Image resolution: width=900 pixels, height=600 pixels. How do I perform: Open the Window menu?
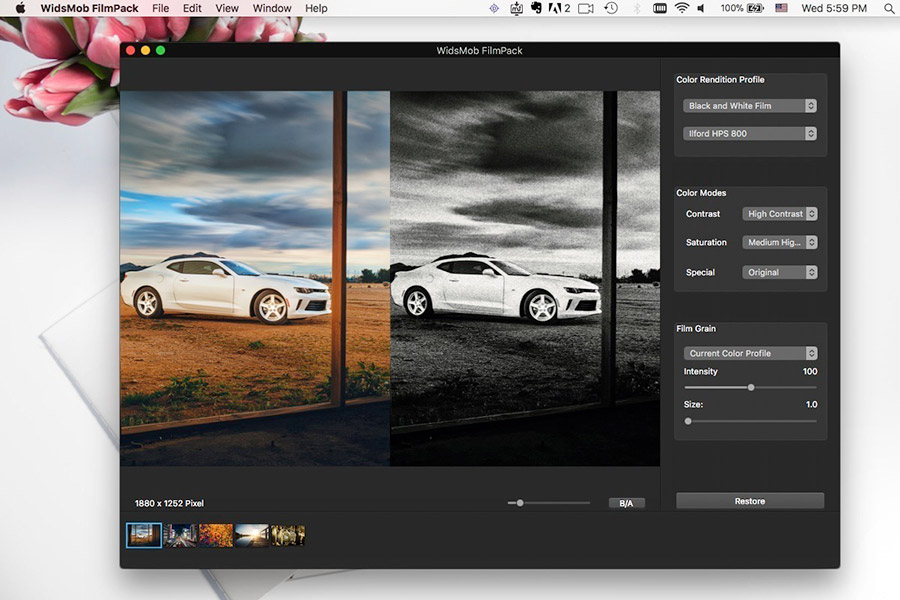[272, 8]
